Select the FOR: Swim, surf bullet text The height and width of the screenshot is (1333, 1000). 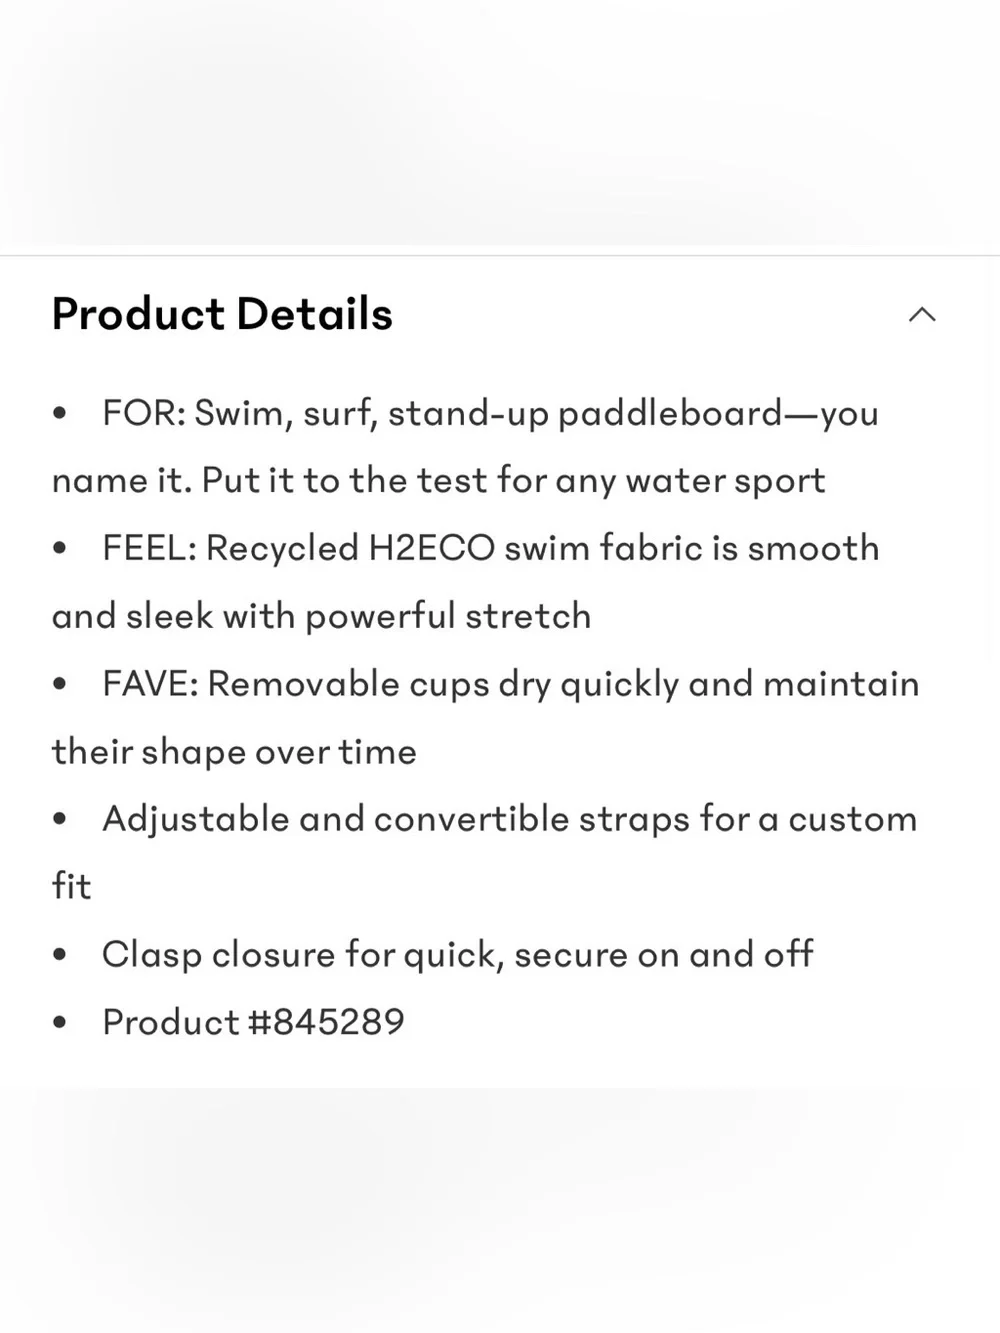click(490, 413)
